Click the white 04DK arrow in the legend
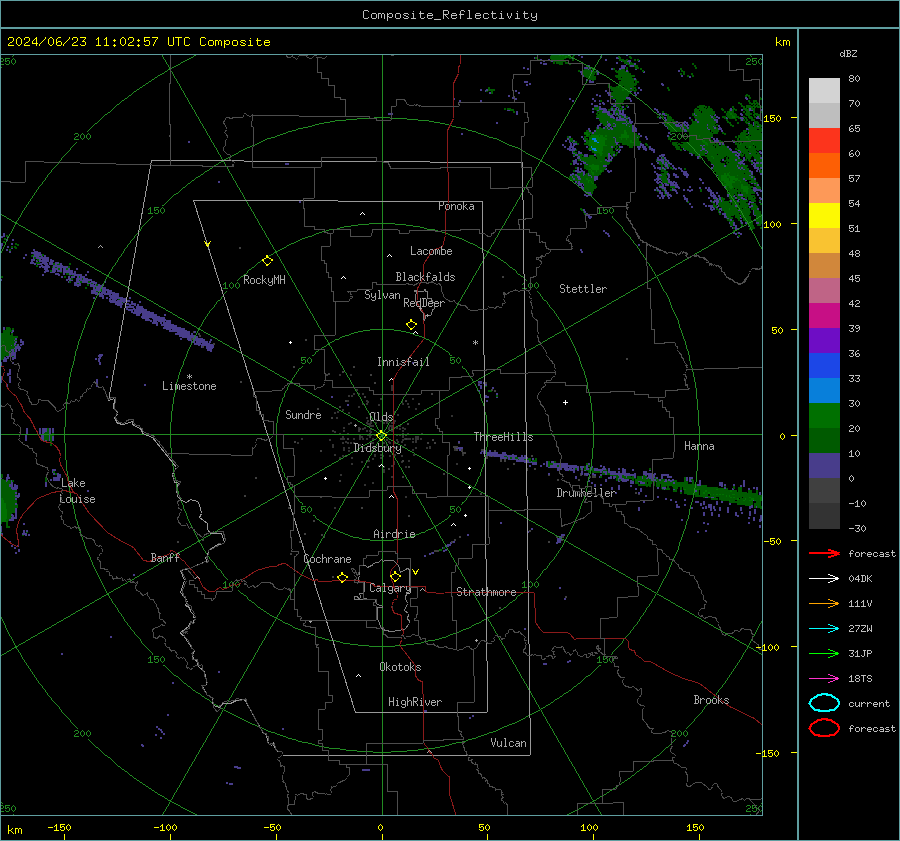 pos(824,578)
